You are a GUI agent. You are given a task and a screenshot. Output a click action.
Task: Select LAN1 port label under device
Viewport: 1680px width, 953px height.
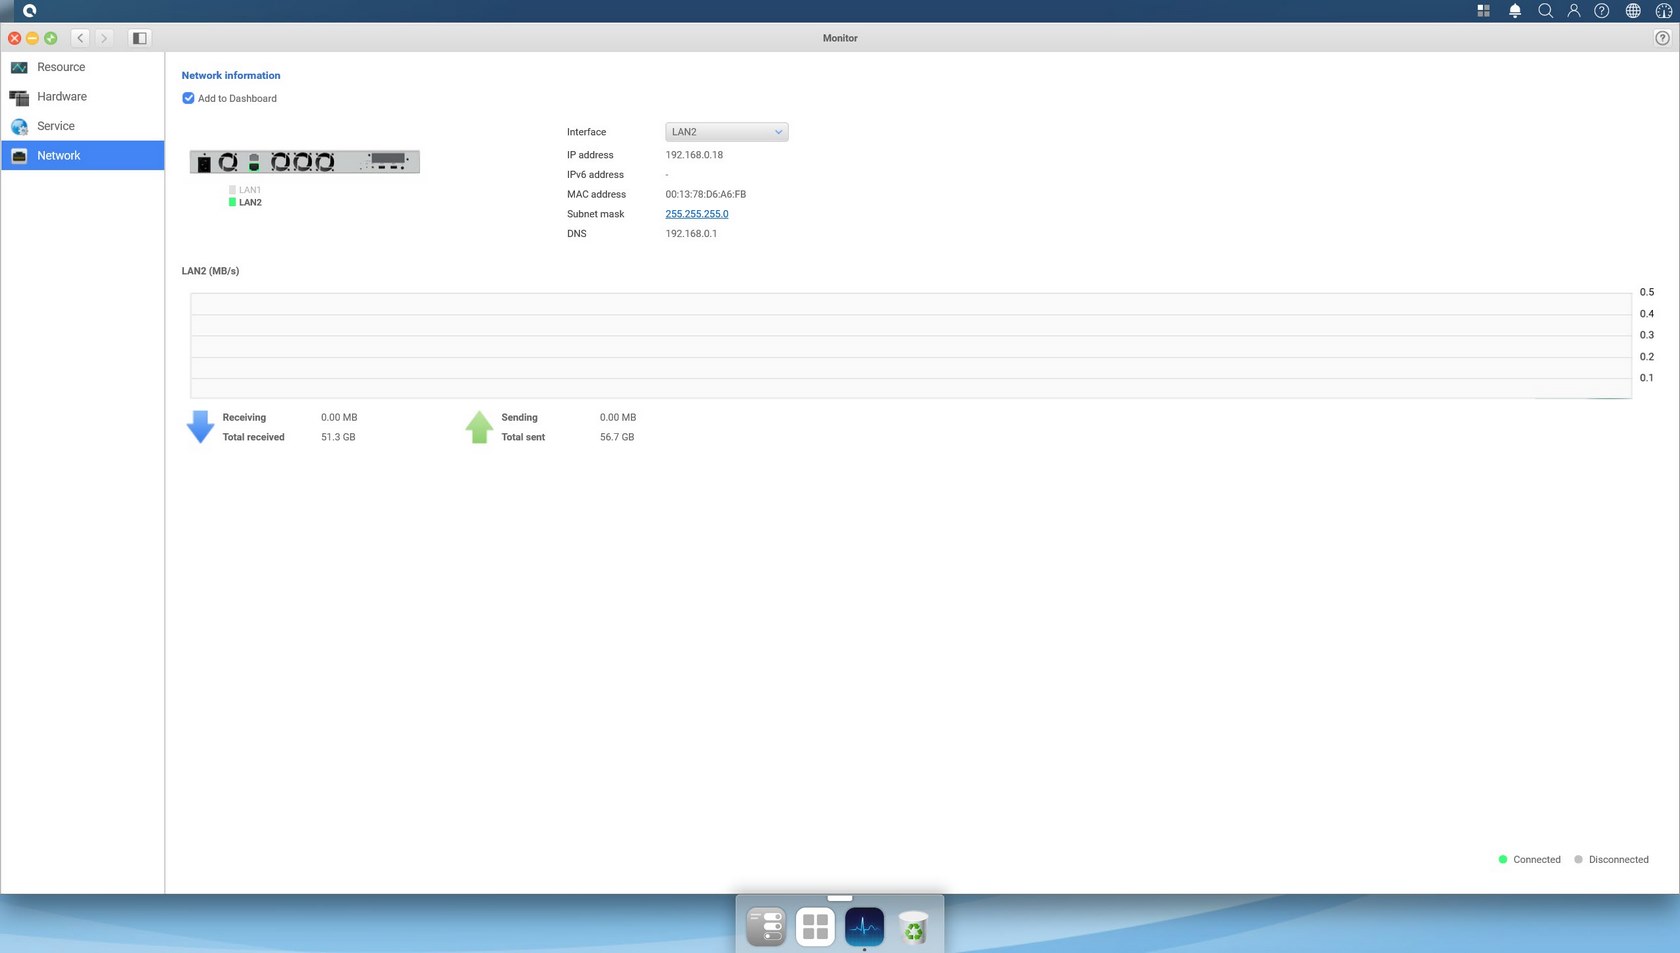tap(250, 190)
